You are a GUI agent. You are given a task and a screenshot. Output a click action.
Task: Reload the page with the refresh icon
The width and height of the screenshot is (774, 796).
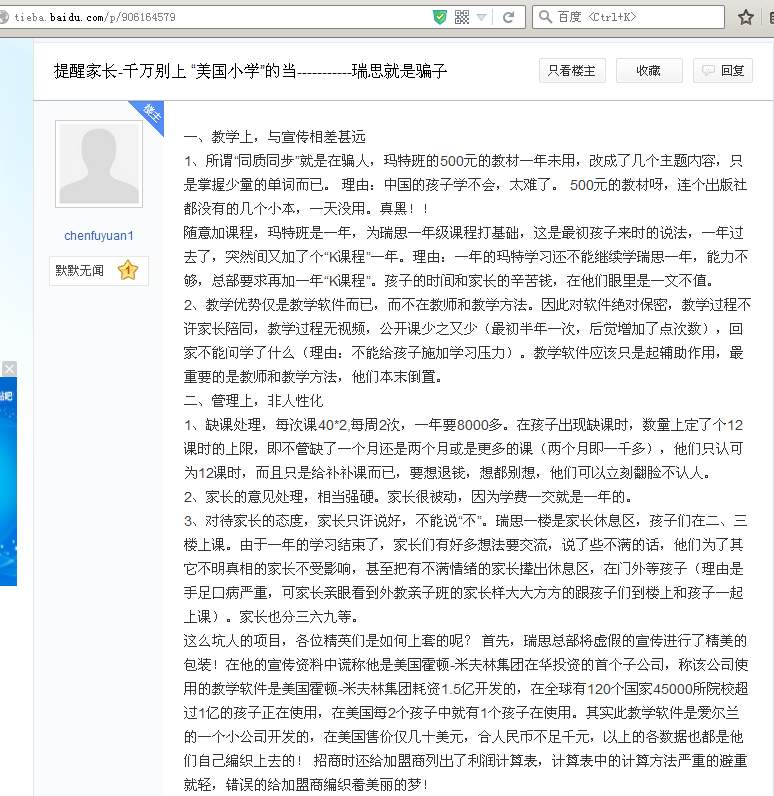point(508,17)
